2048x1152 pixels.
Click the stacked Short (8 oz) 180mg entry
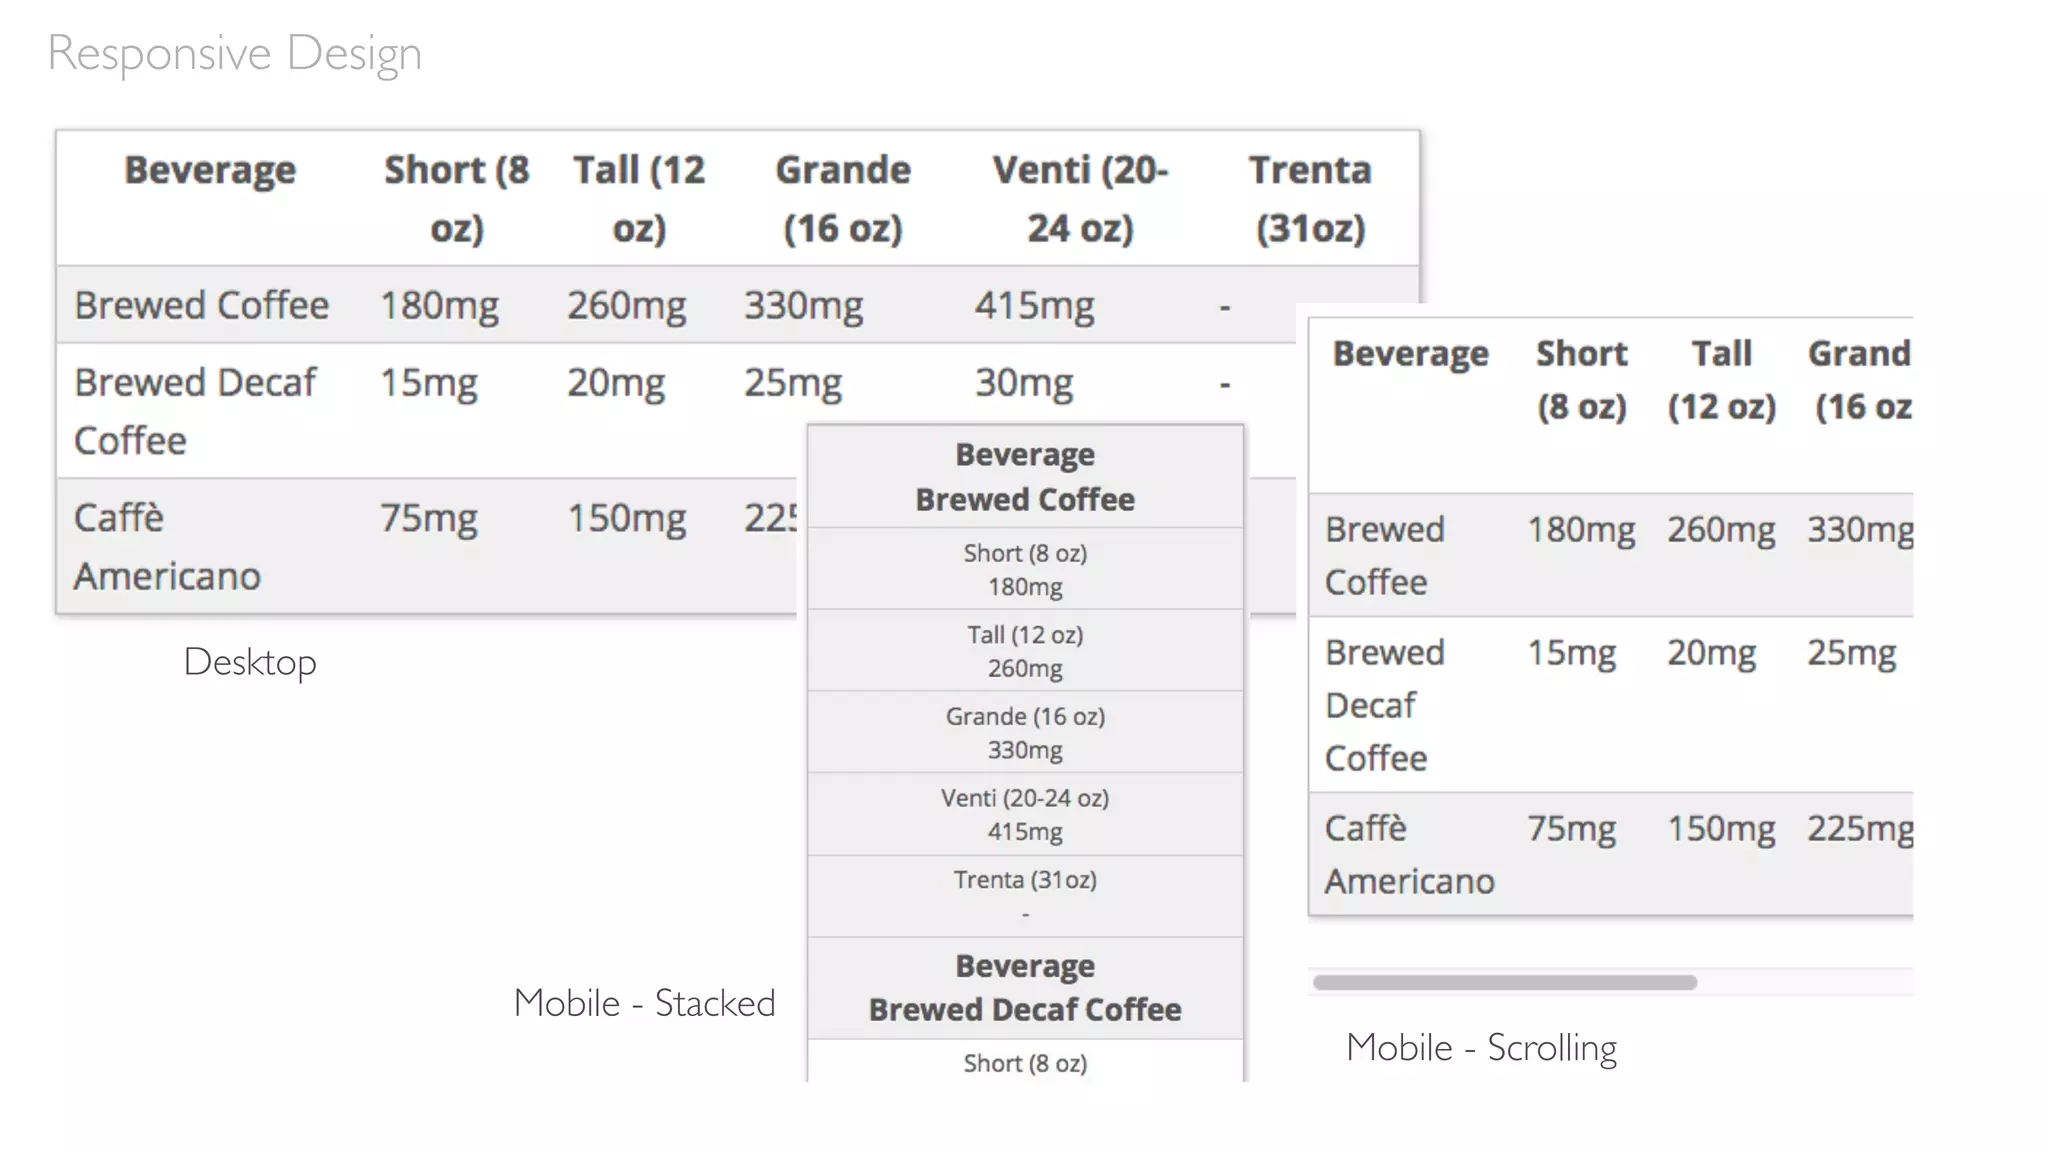(1025, 569)
